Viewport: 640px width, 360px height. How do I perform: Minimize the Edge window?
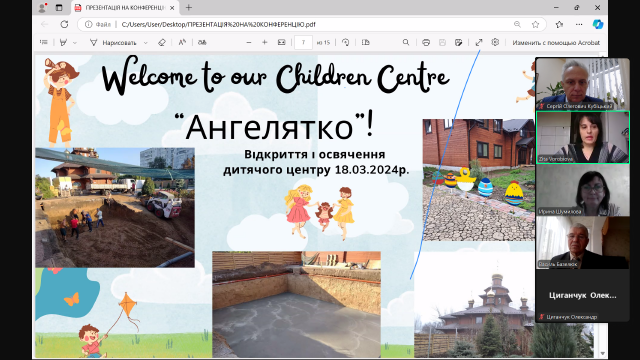click(x=556, y=7)
